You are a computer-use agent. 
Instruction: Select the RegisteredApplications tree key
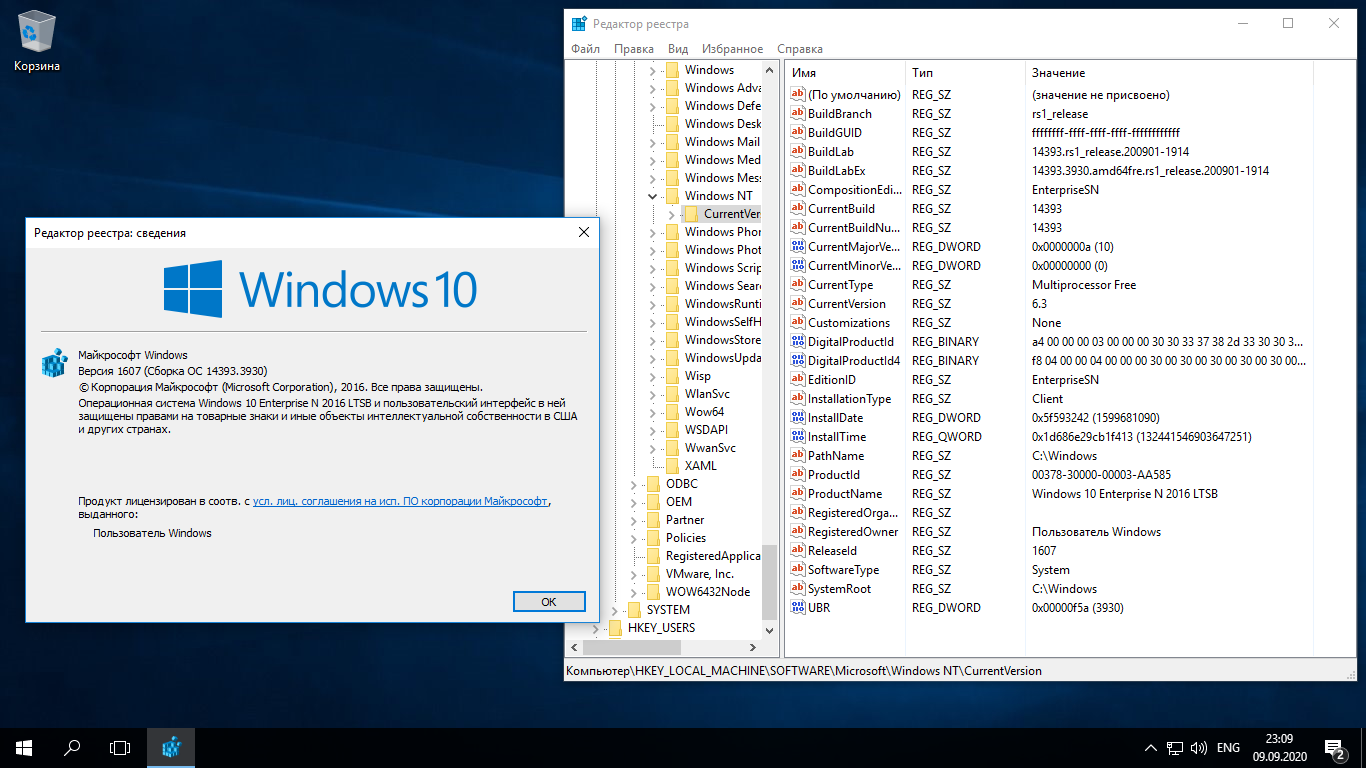[713, 555]
